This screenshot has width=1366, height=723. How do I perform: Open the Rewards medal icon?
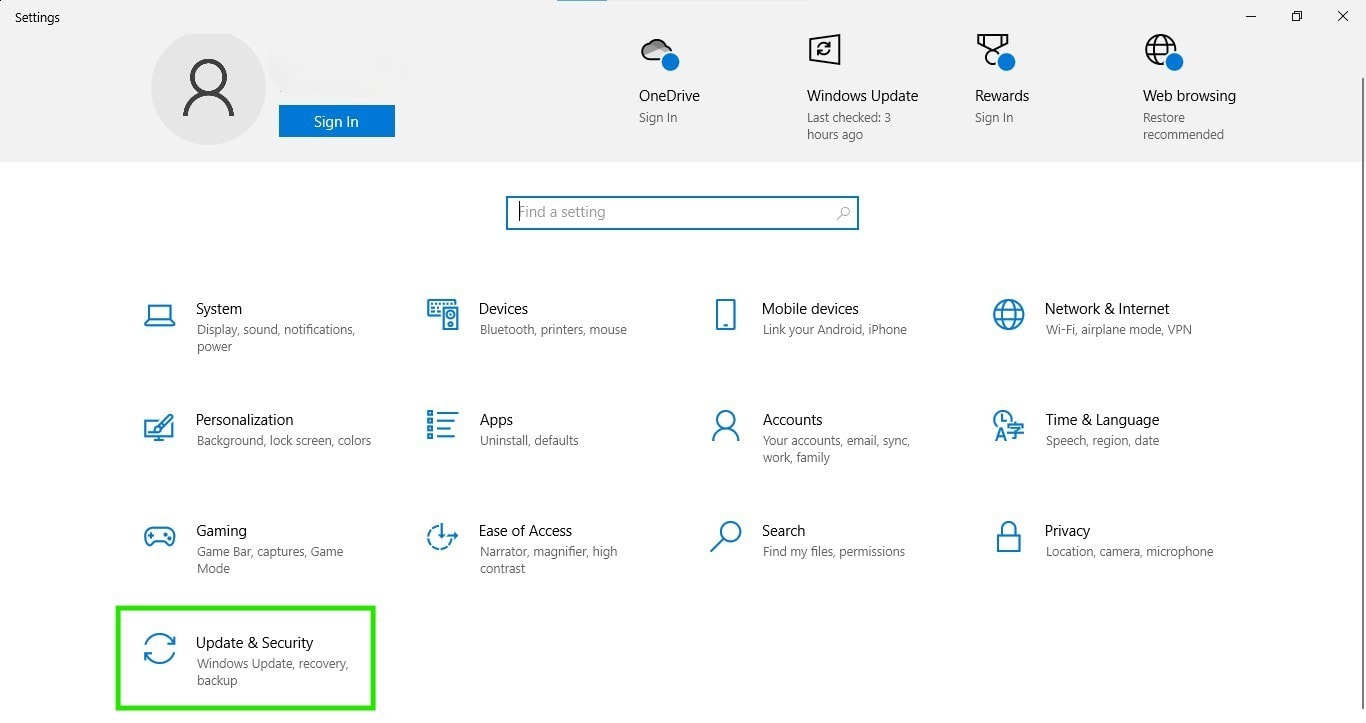[x=995, y=51]
